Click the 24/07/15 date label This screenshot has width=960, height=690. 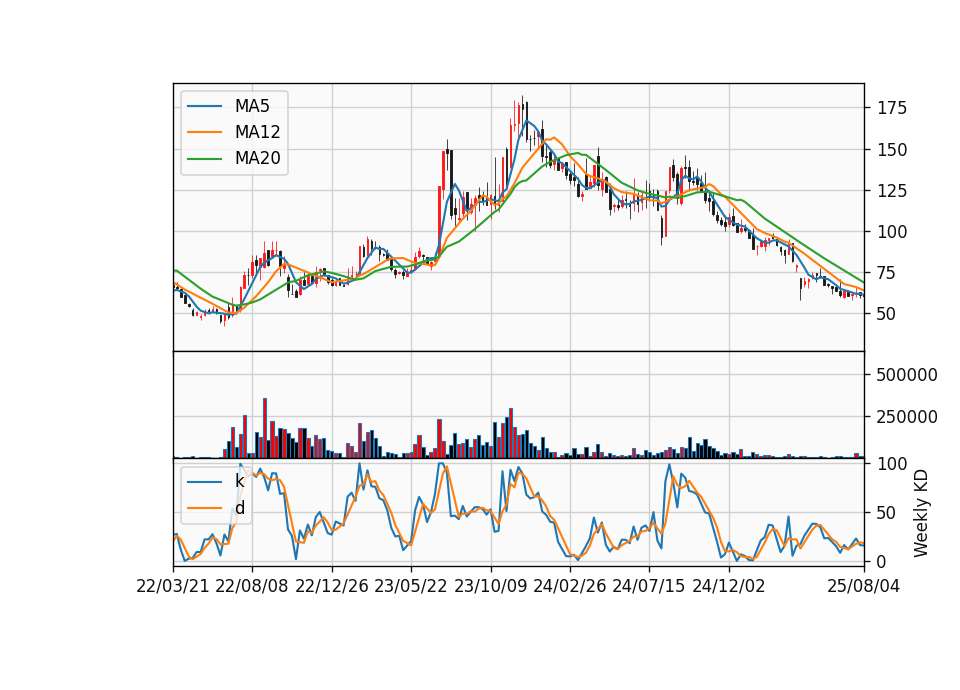649,586
